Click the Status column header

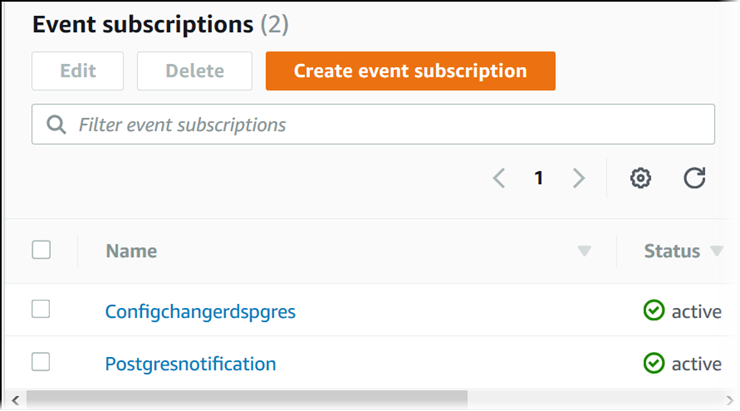[x=672, y=251]
